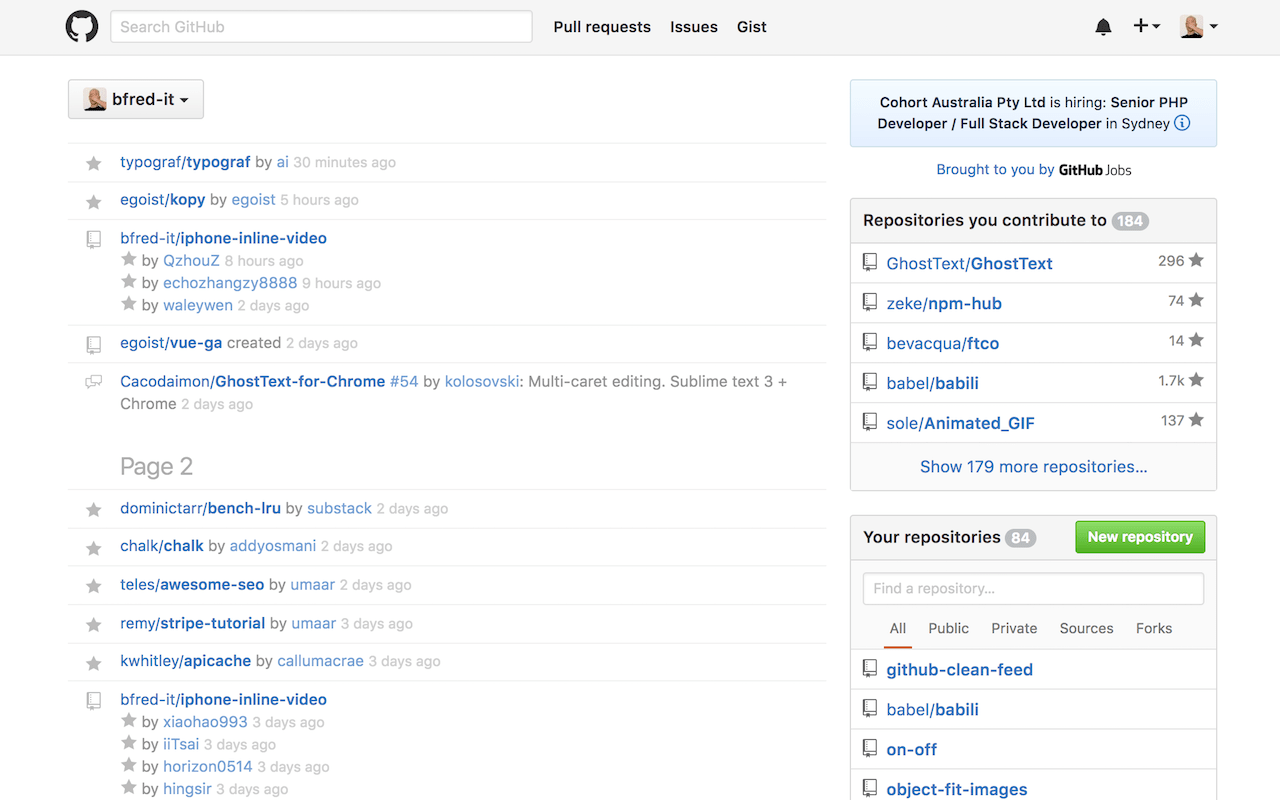Click star icon beside kwhitley/apicache
The image size is (1280, 800).
pos(94,663)
